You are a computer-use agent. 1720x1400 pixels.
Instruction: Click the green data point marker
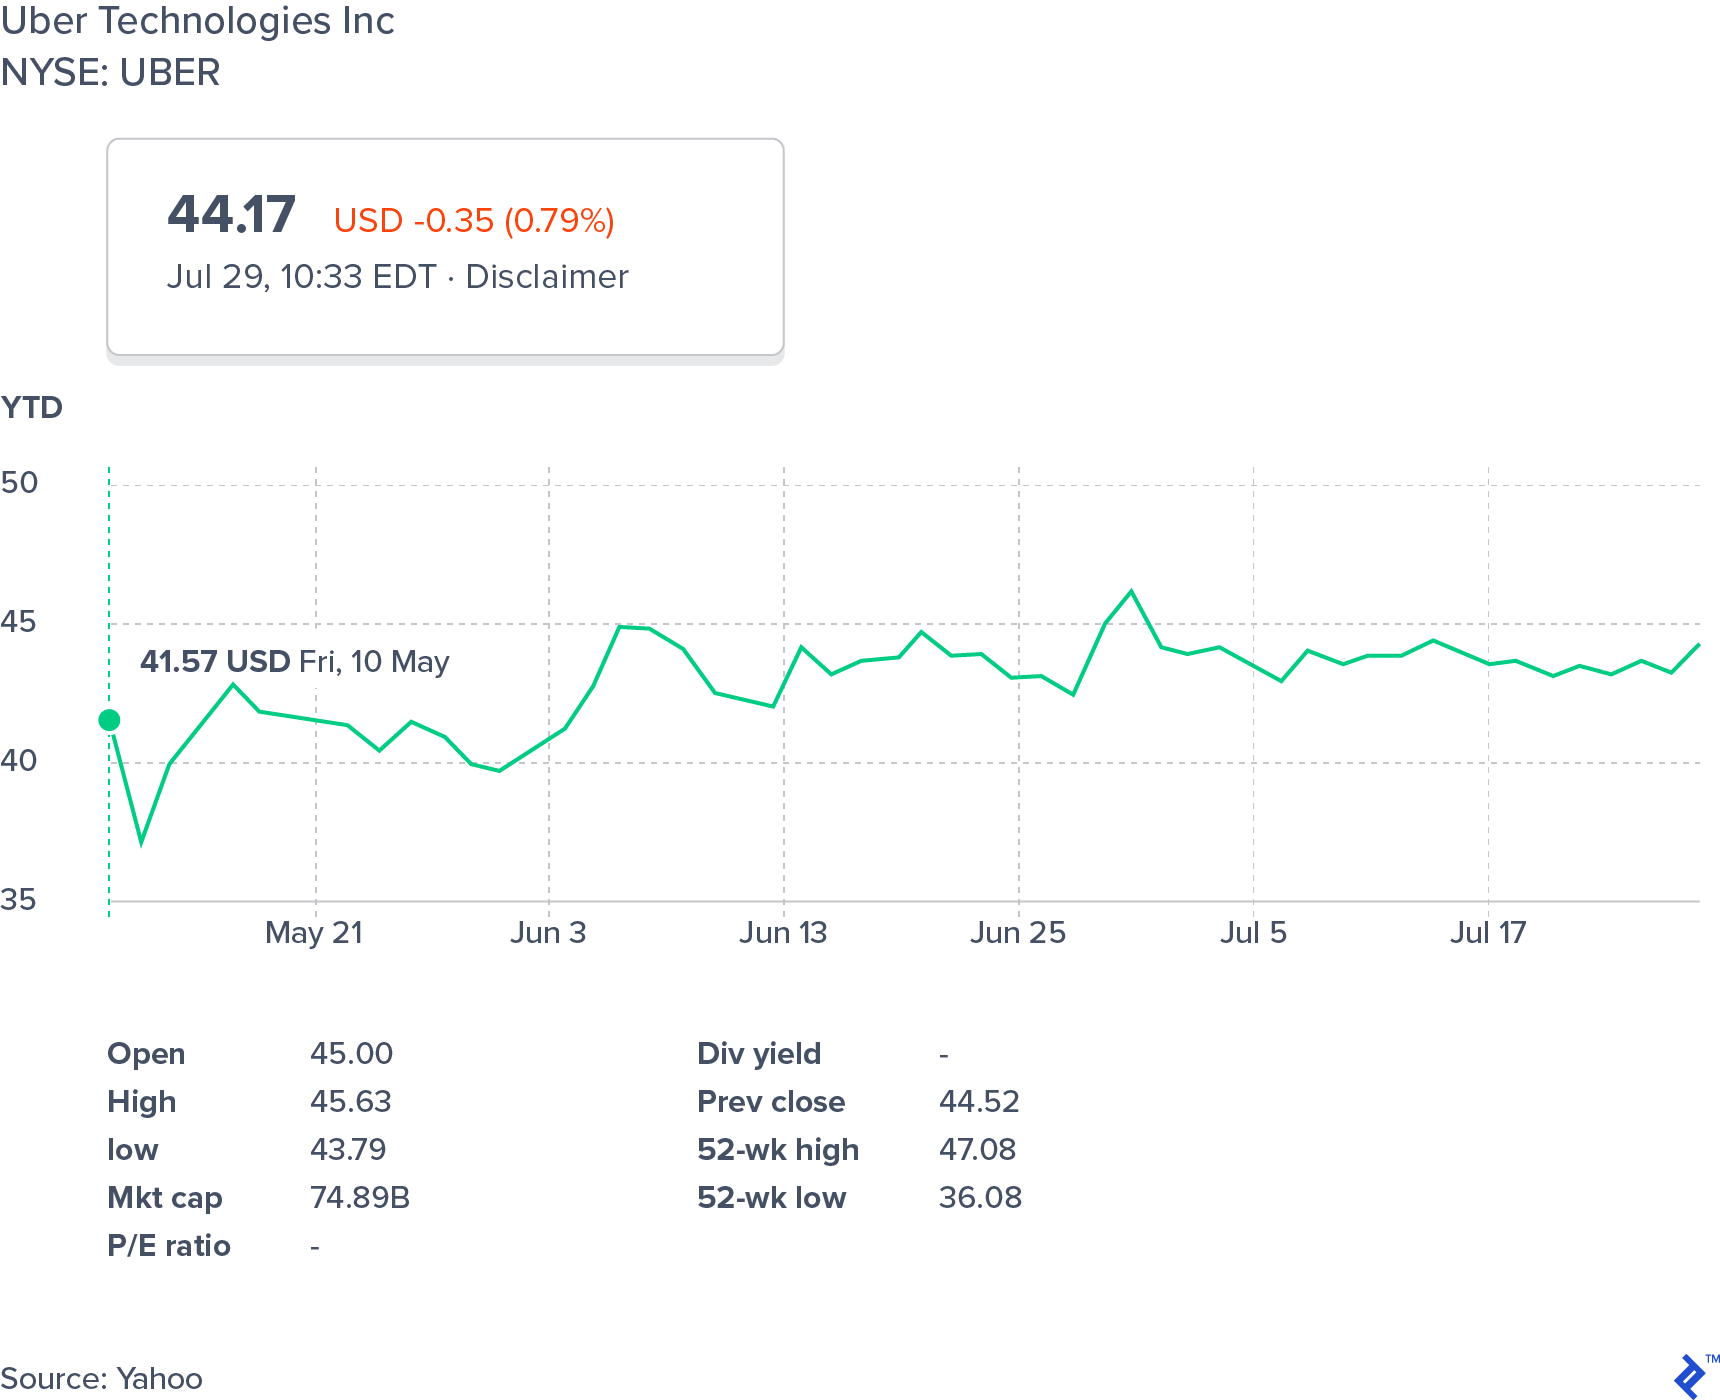pyautogui.click(x=110, y=720)
